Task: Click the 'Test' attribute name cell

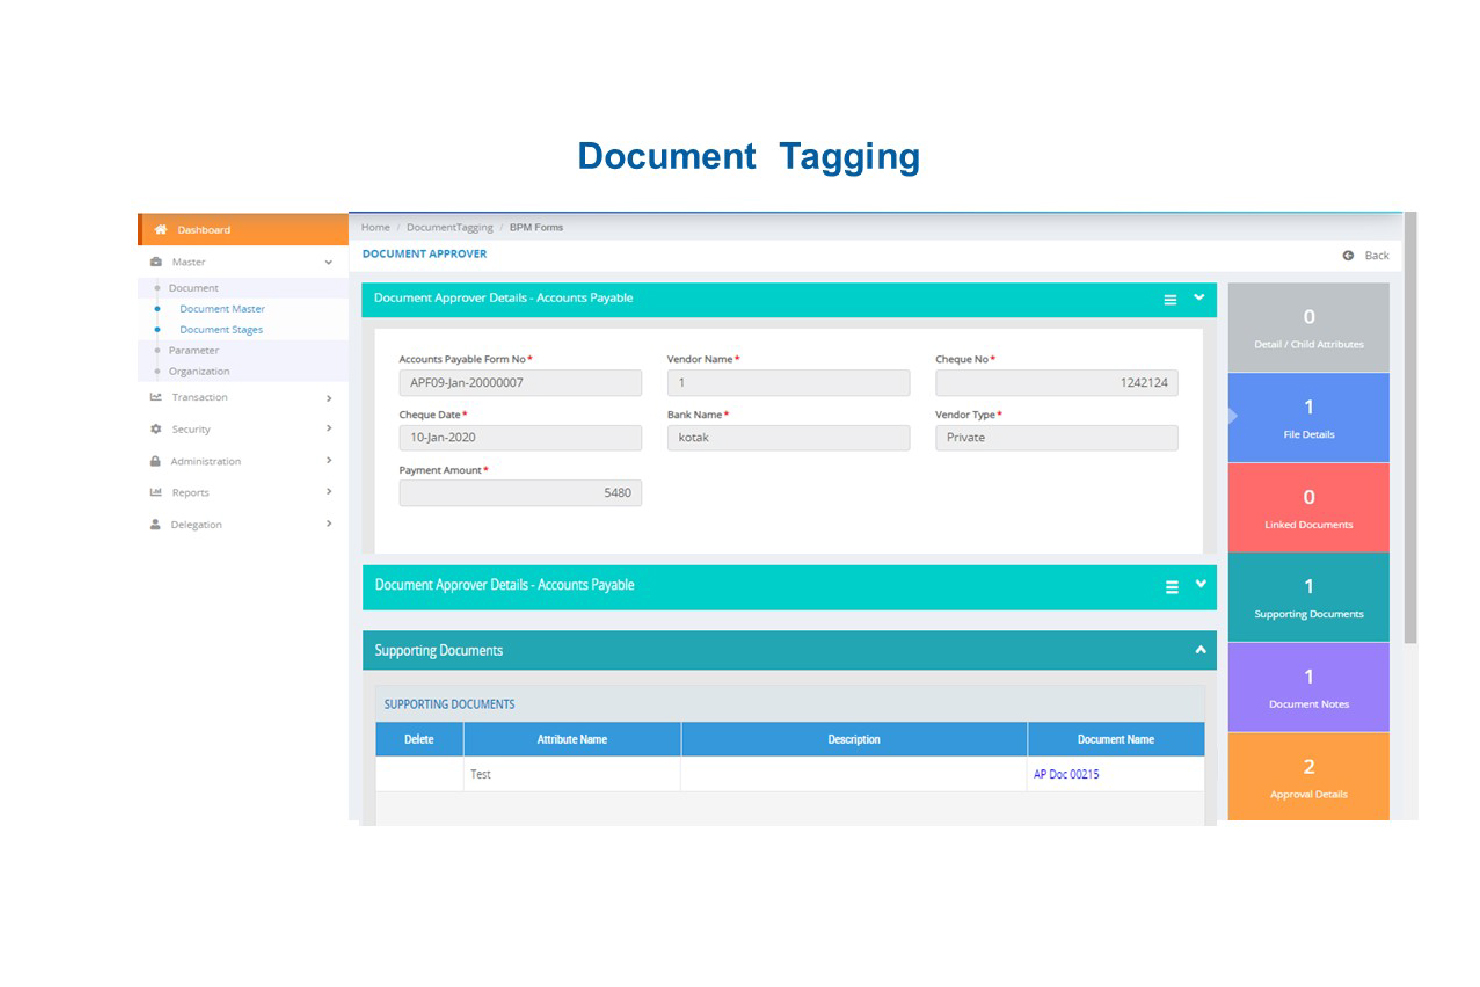Action: tap(572, 774)
